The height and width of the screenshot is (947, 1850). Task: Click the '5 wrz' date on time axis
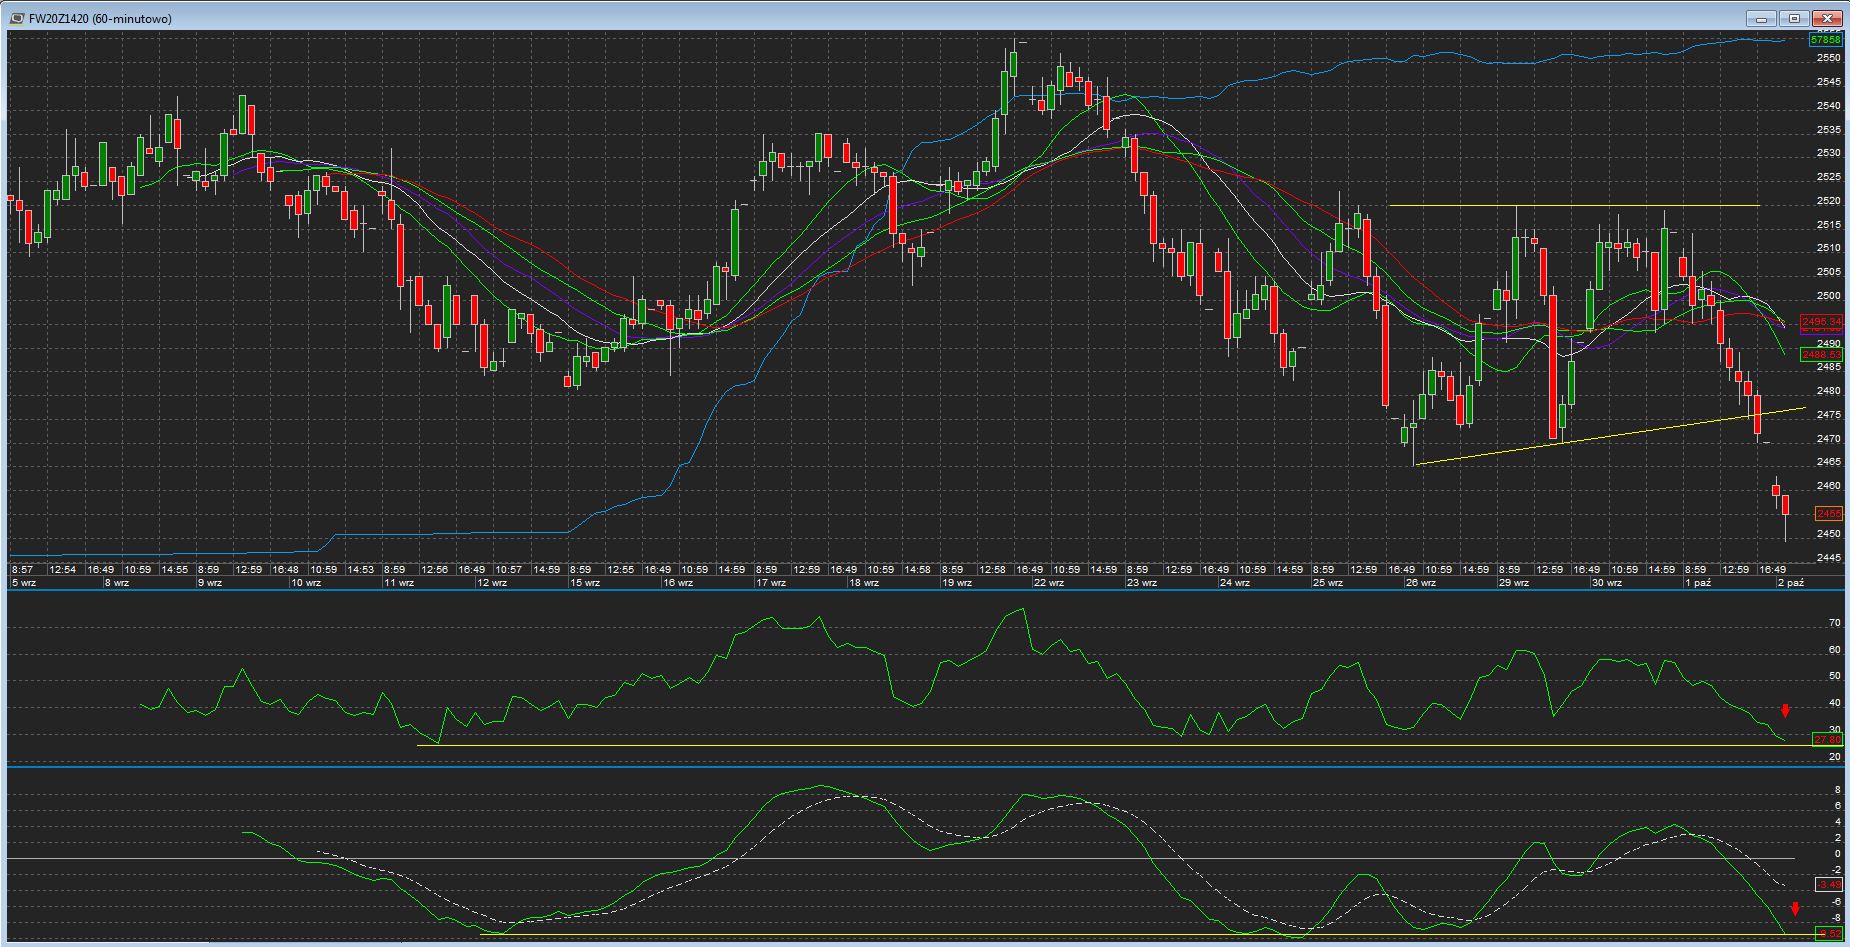tap(24, 582)
